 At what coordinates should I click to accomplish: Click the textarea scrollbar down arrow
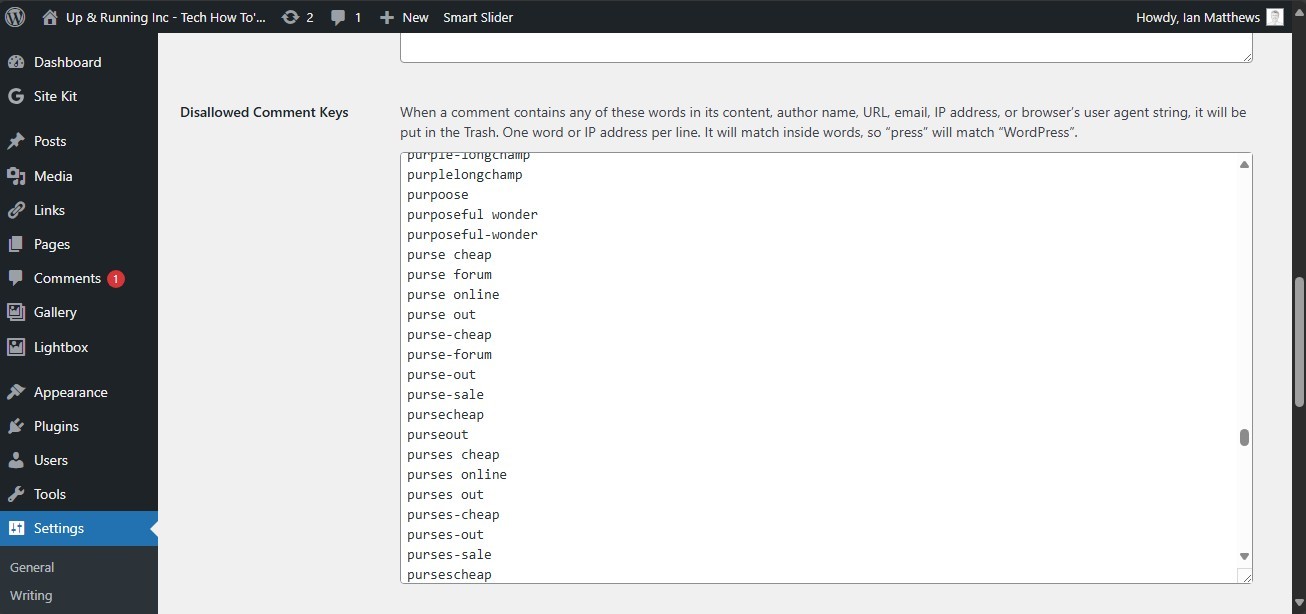1243,556
